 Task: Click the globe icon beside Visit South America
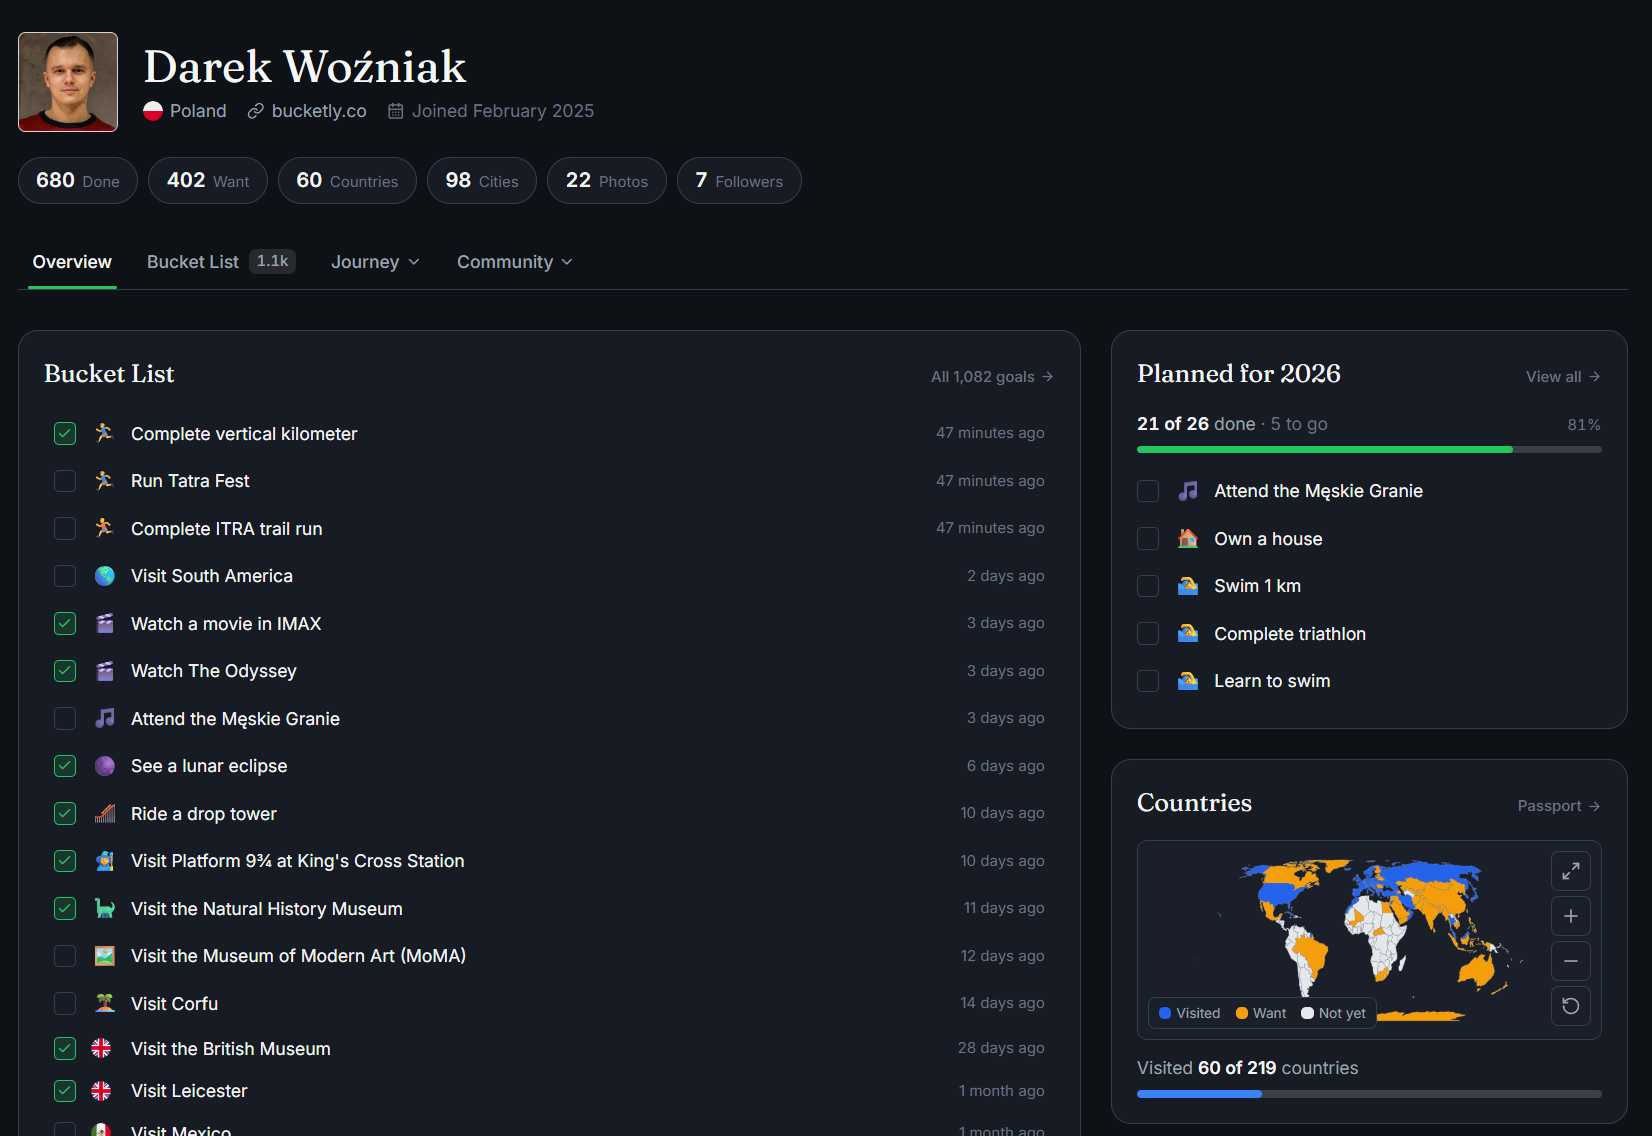click(105, 576)
